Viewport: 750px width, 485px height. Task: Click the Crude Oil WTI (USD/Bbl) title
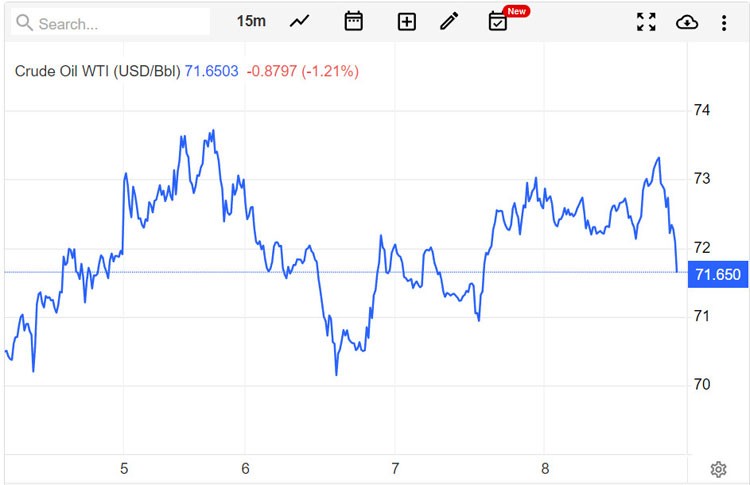coord(97,71)
